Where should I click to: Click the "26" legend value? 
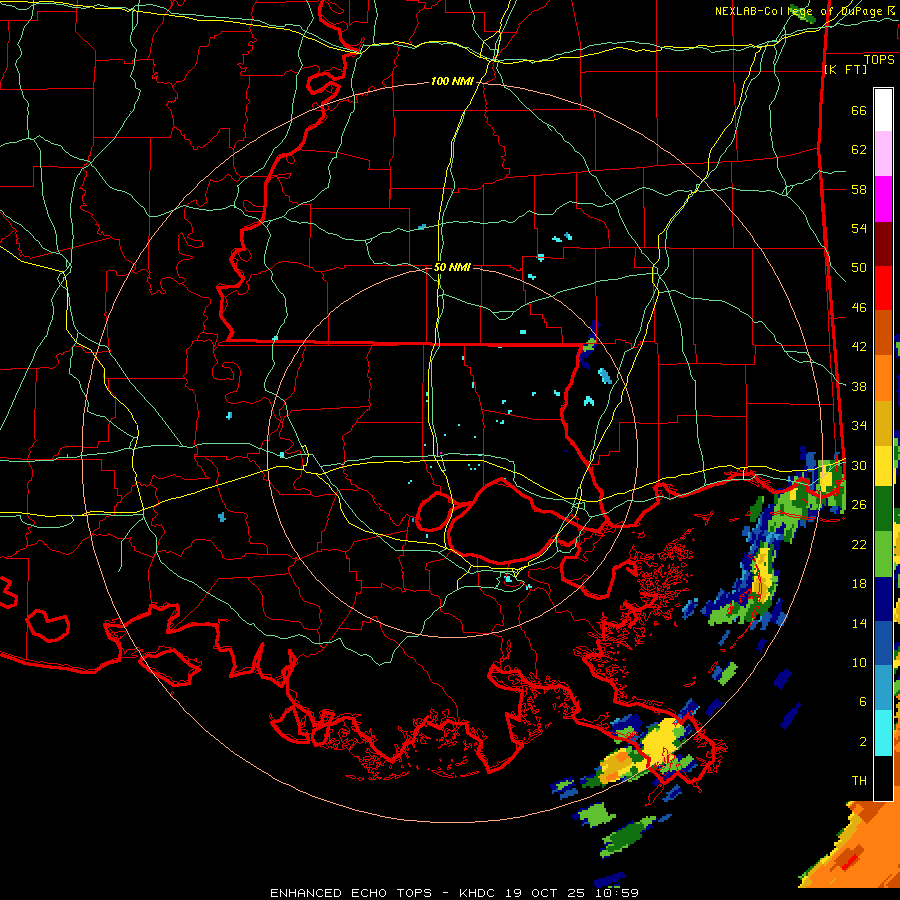(859, 505)
